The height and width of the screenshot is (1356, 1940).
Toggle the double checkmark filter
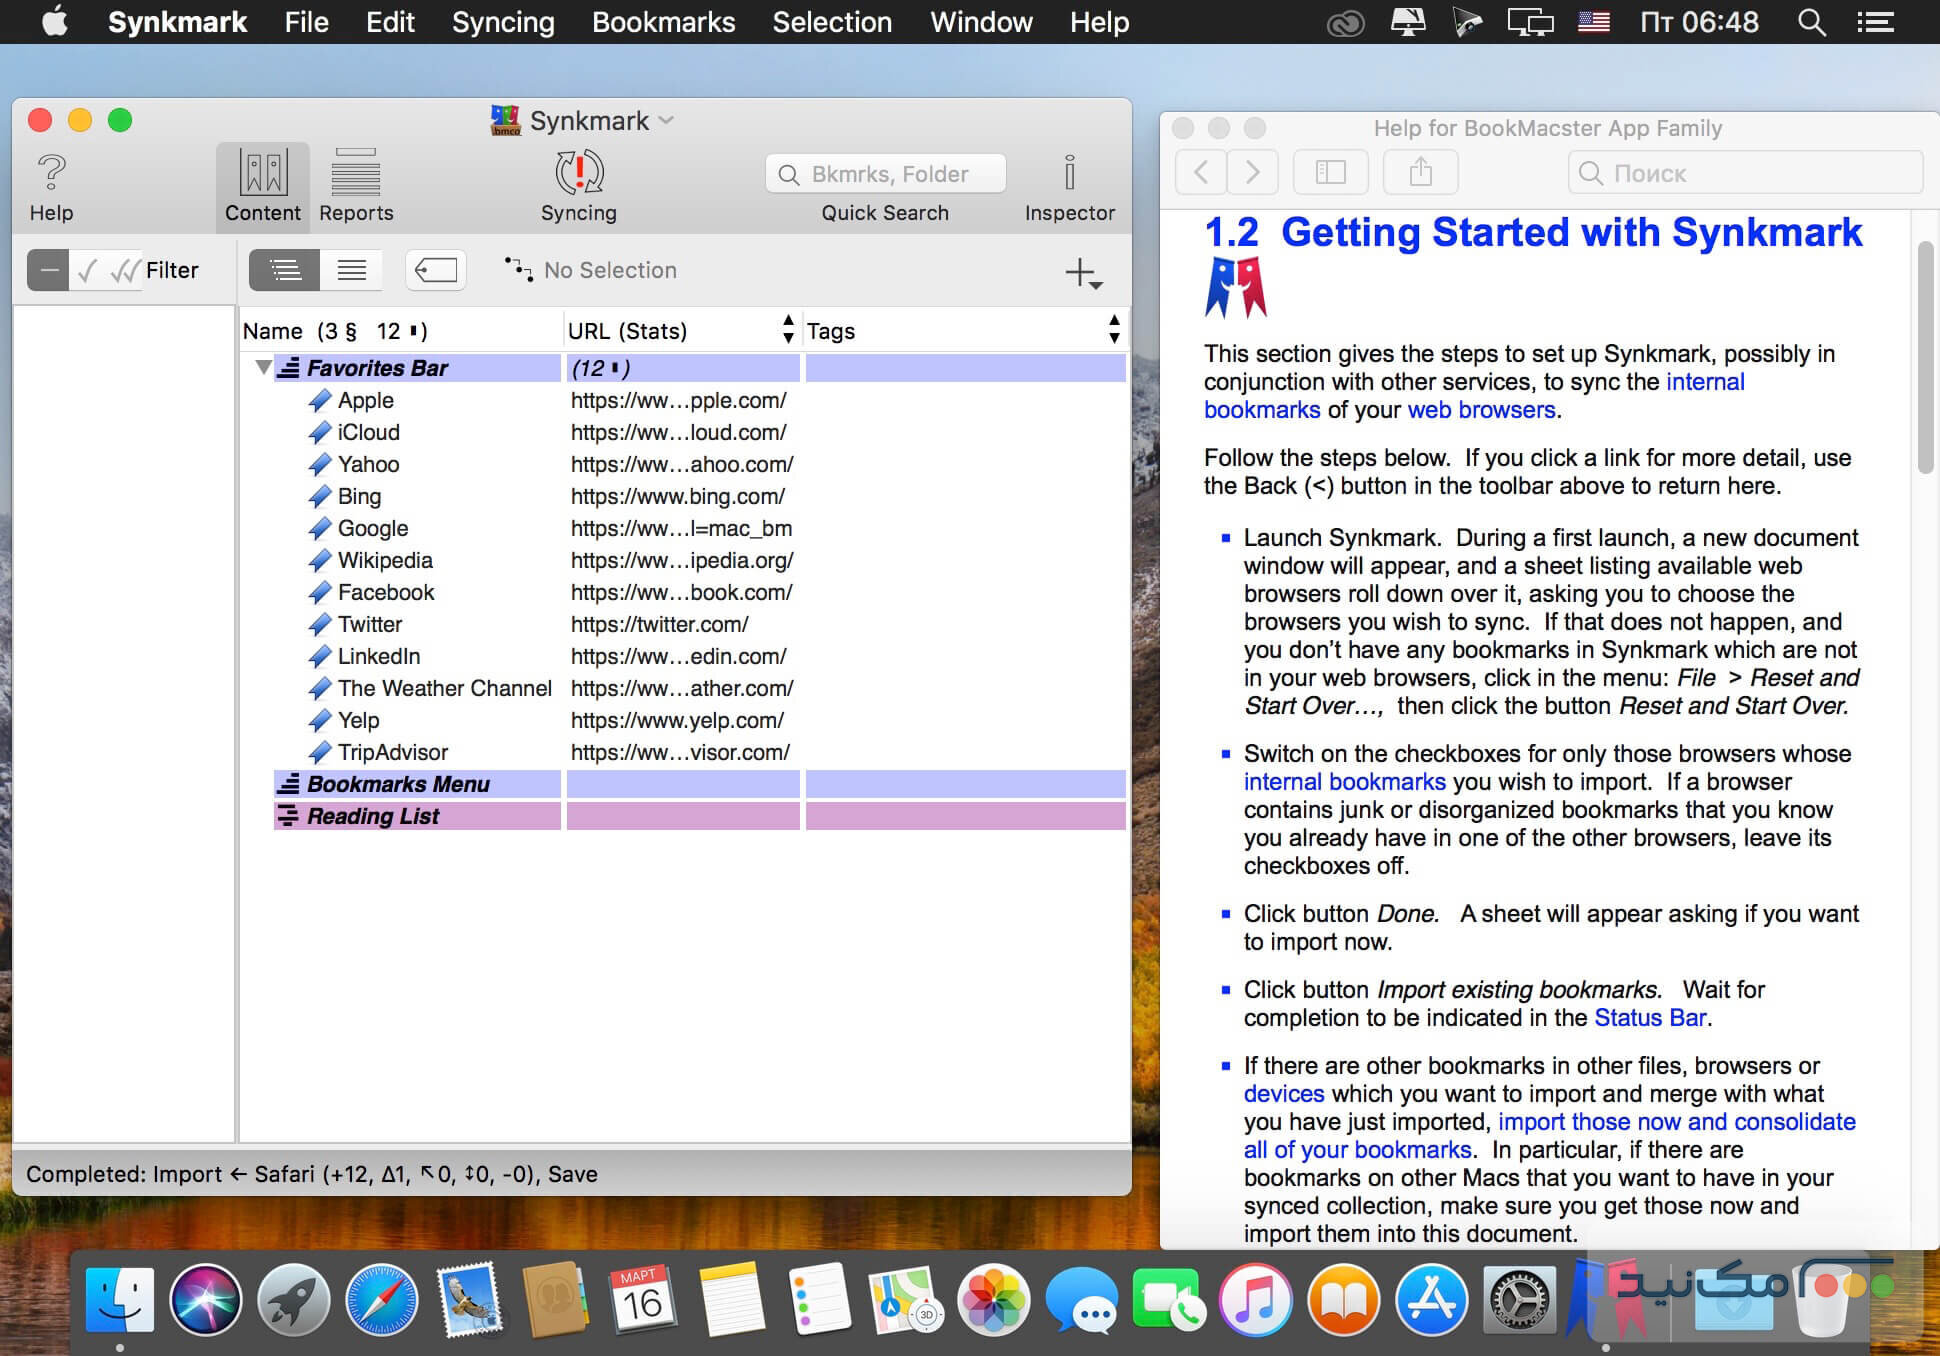[125, 270]
